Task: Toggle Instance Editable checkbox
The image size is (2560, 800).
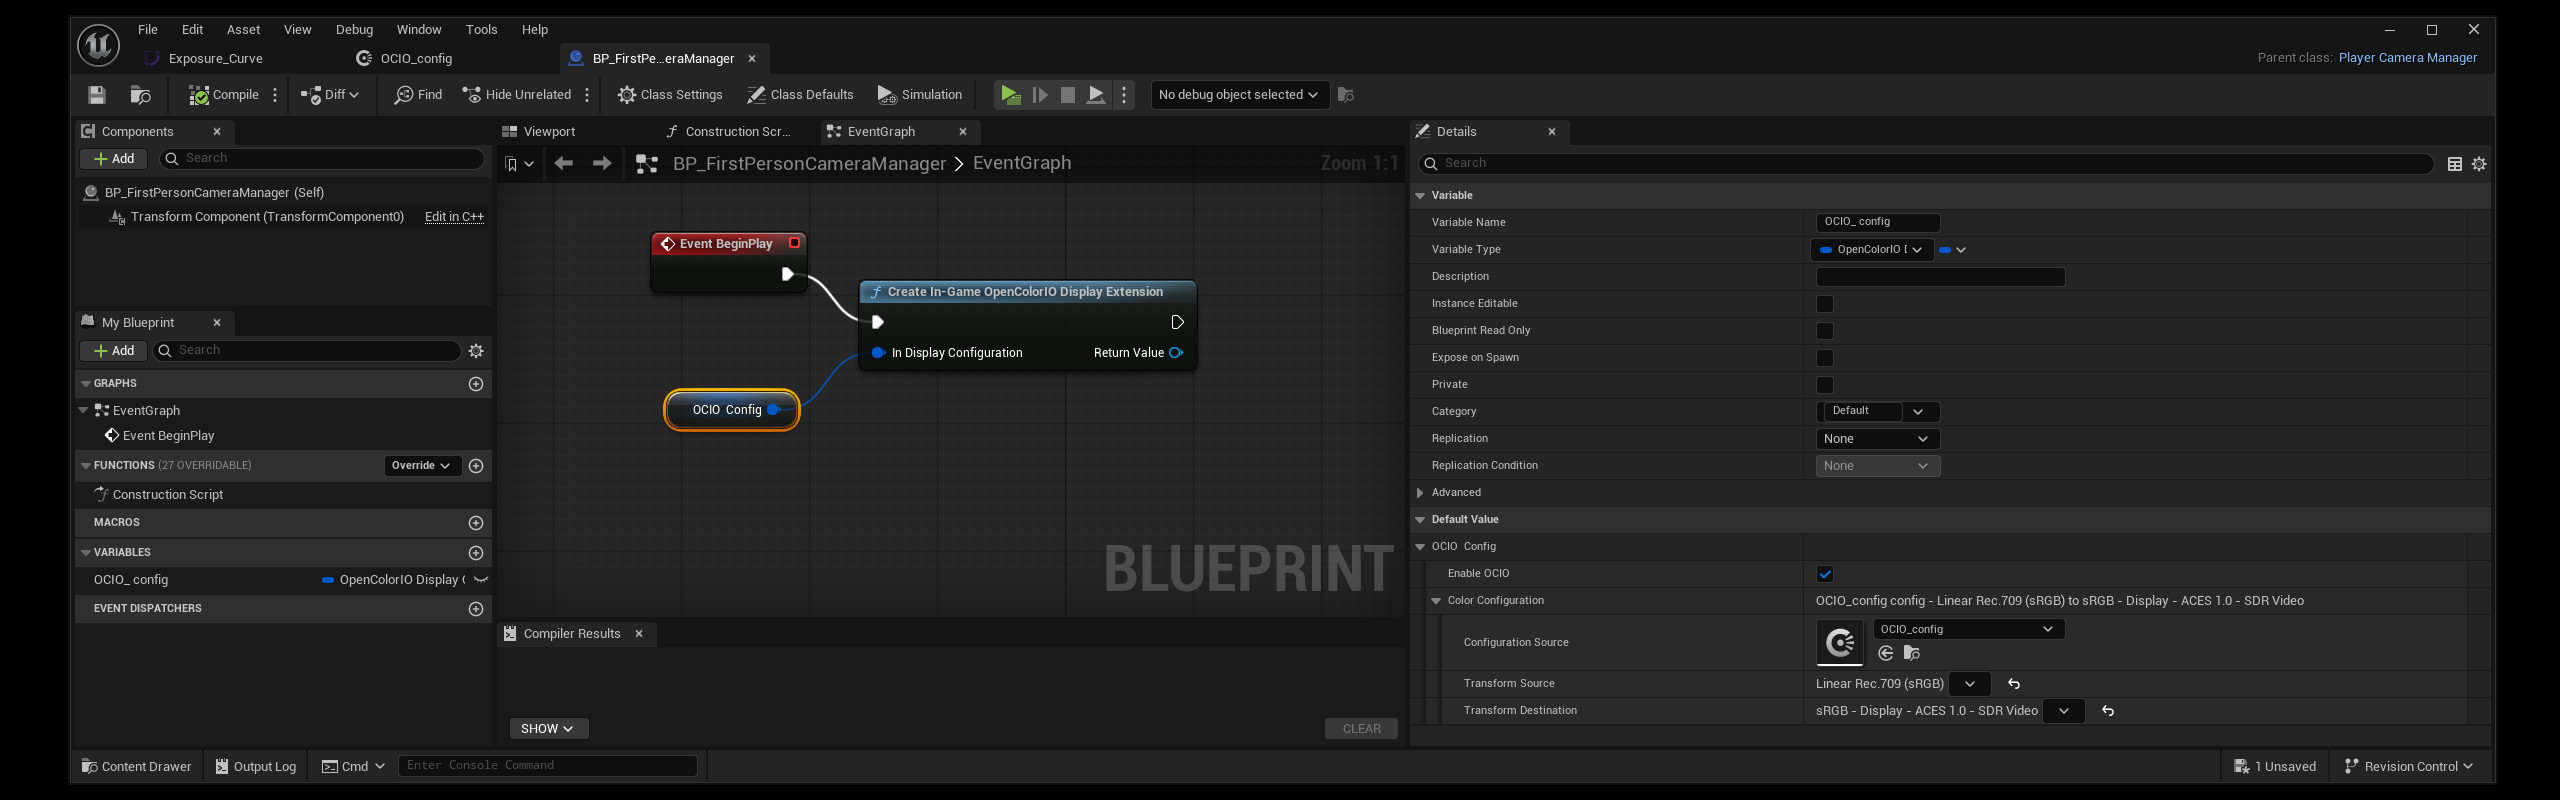Action: coord(1825,304)
